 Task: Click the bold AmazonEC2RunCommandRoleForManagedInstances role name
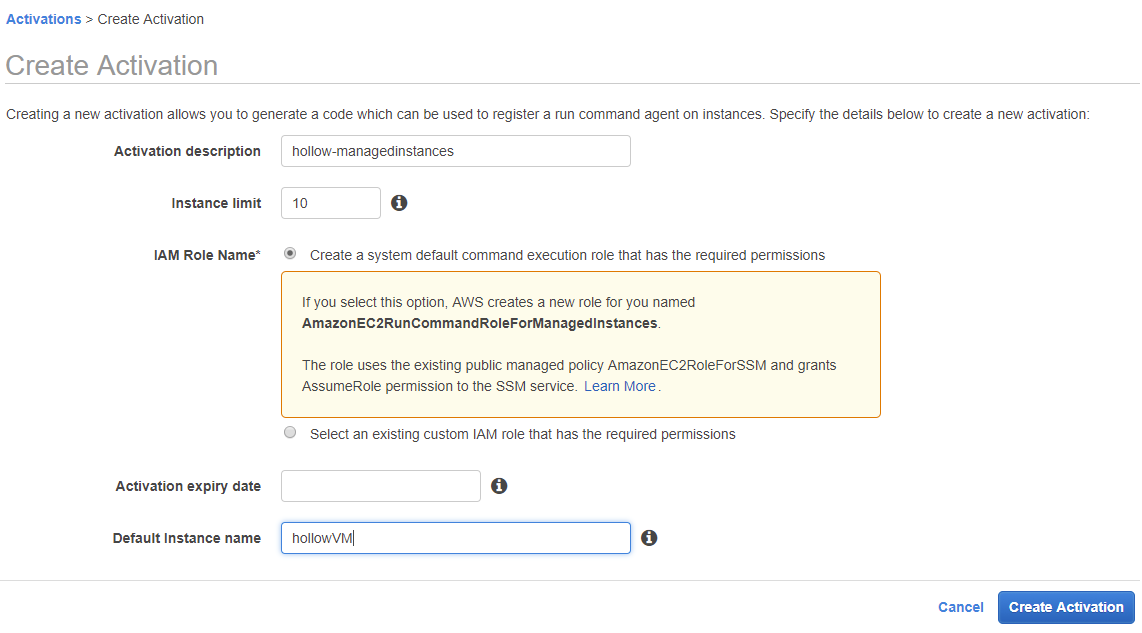[x=480, y=323]
